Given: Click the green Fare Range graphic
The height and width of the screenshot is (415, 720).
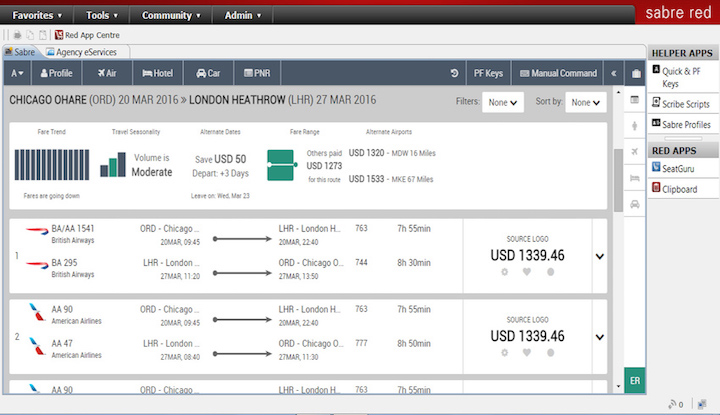Looking at the screenshot, I should point(281,165).
